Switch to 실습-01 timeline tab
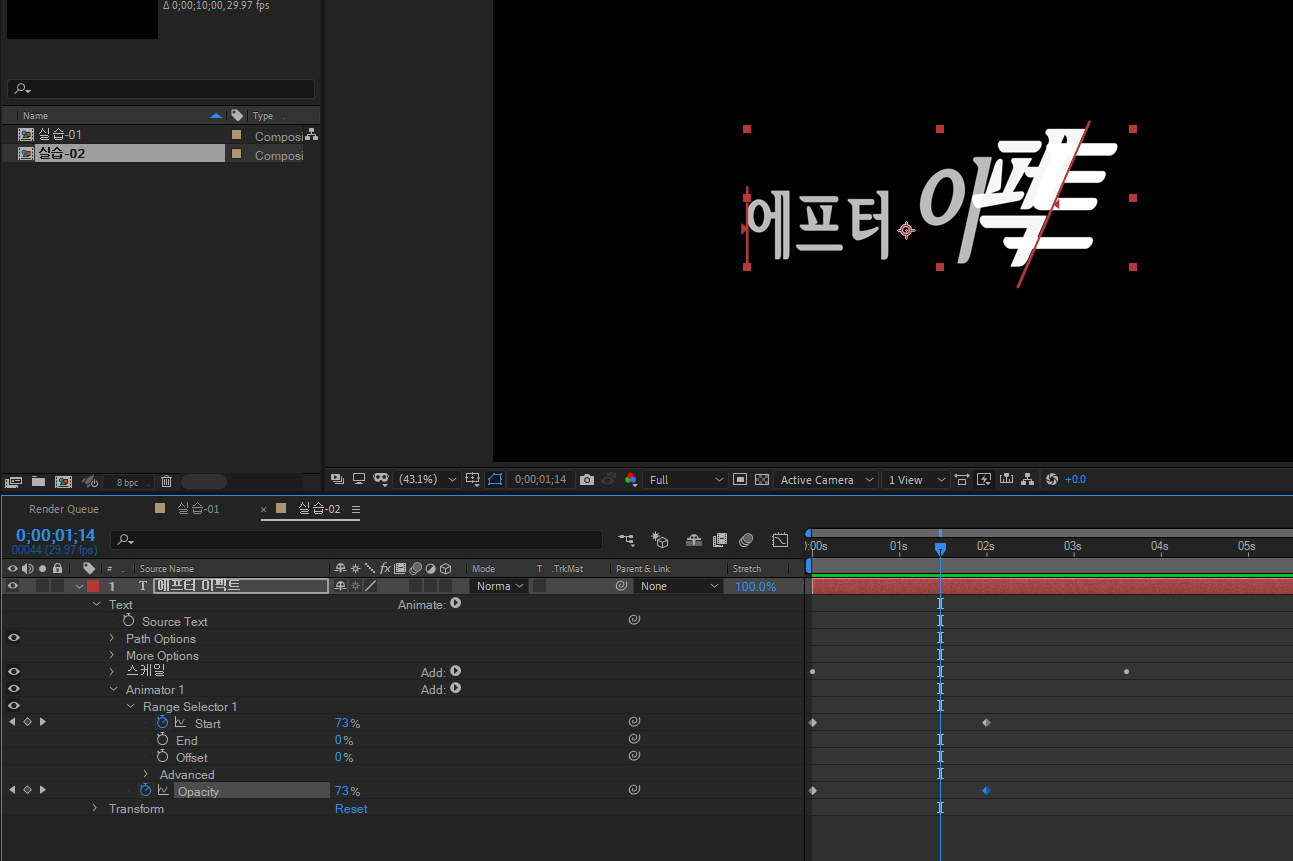The image size is (1293, 861). 198,509
